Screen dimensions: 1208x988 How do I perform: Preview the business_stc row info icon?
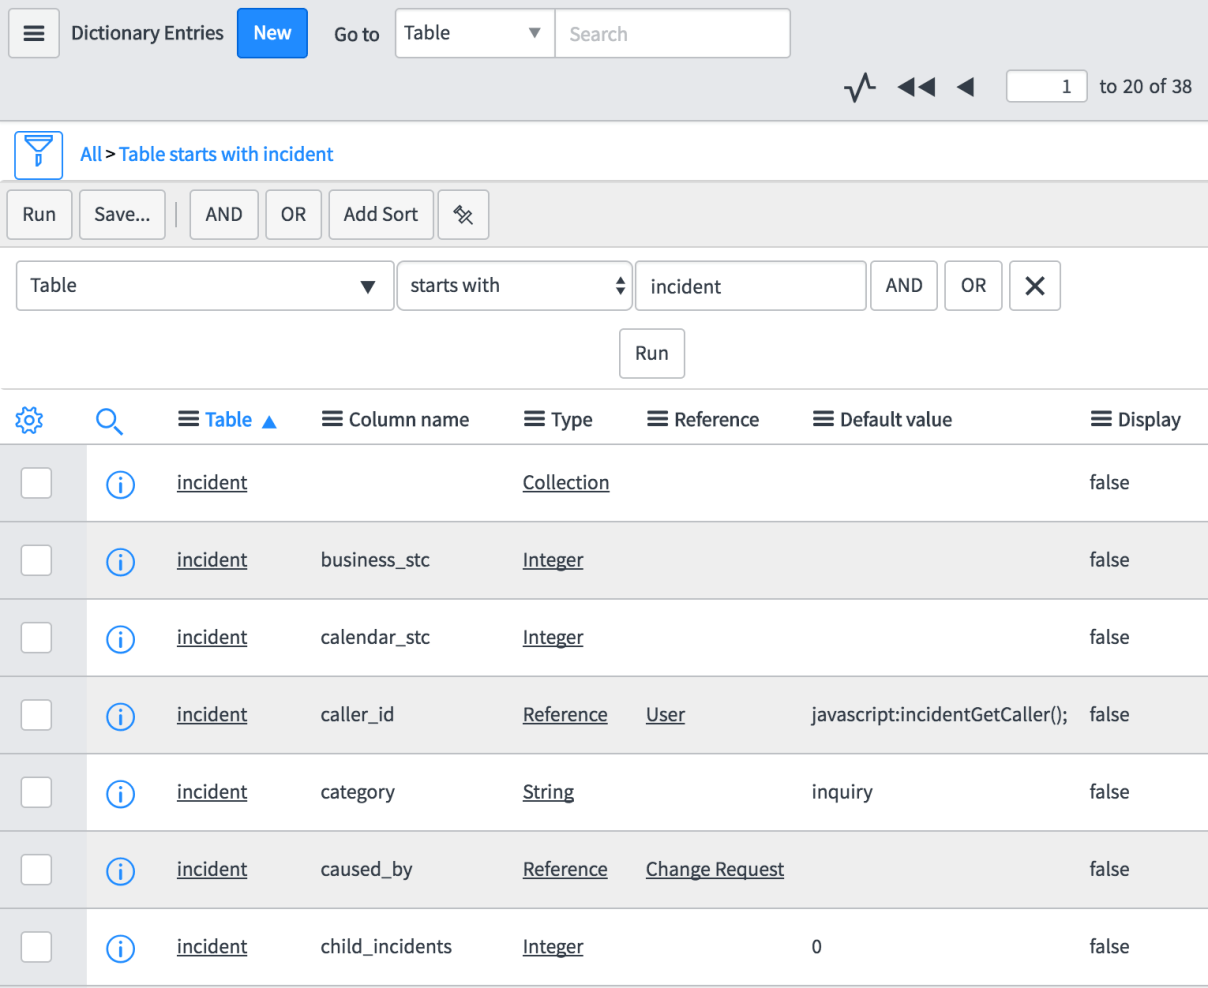click(120, 561)
